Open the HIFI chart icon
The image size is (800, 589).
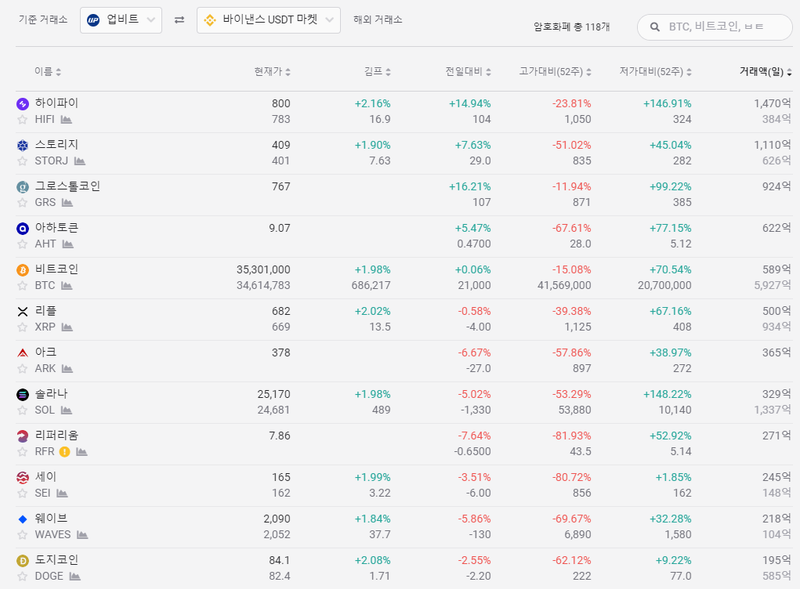click(66, 119)
